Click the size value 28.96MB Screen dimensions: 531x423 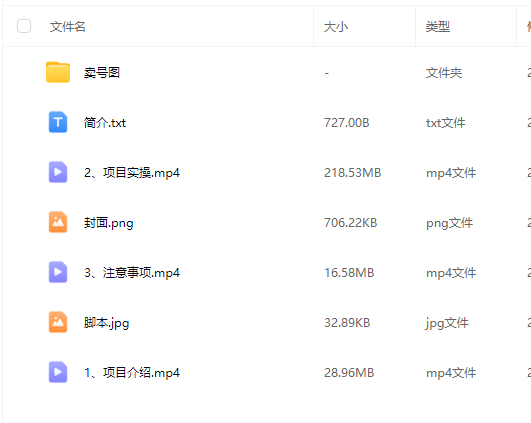coord(349,373)
